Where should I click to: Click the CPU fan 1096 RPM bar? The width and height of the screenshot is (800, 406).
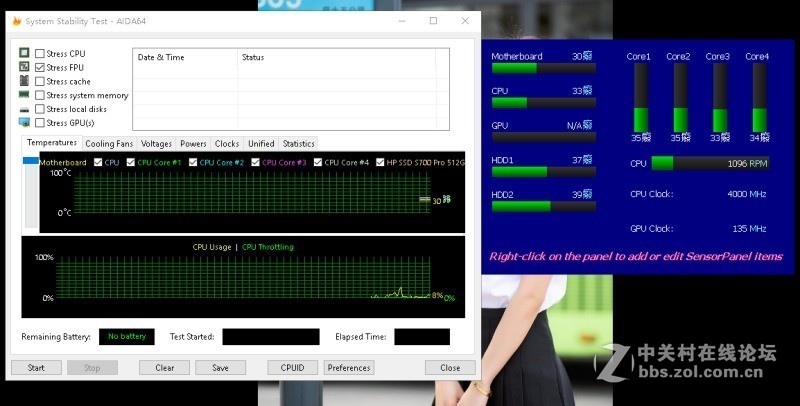coord(710,163)
